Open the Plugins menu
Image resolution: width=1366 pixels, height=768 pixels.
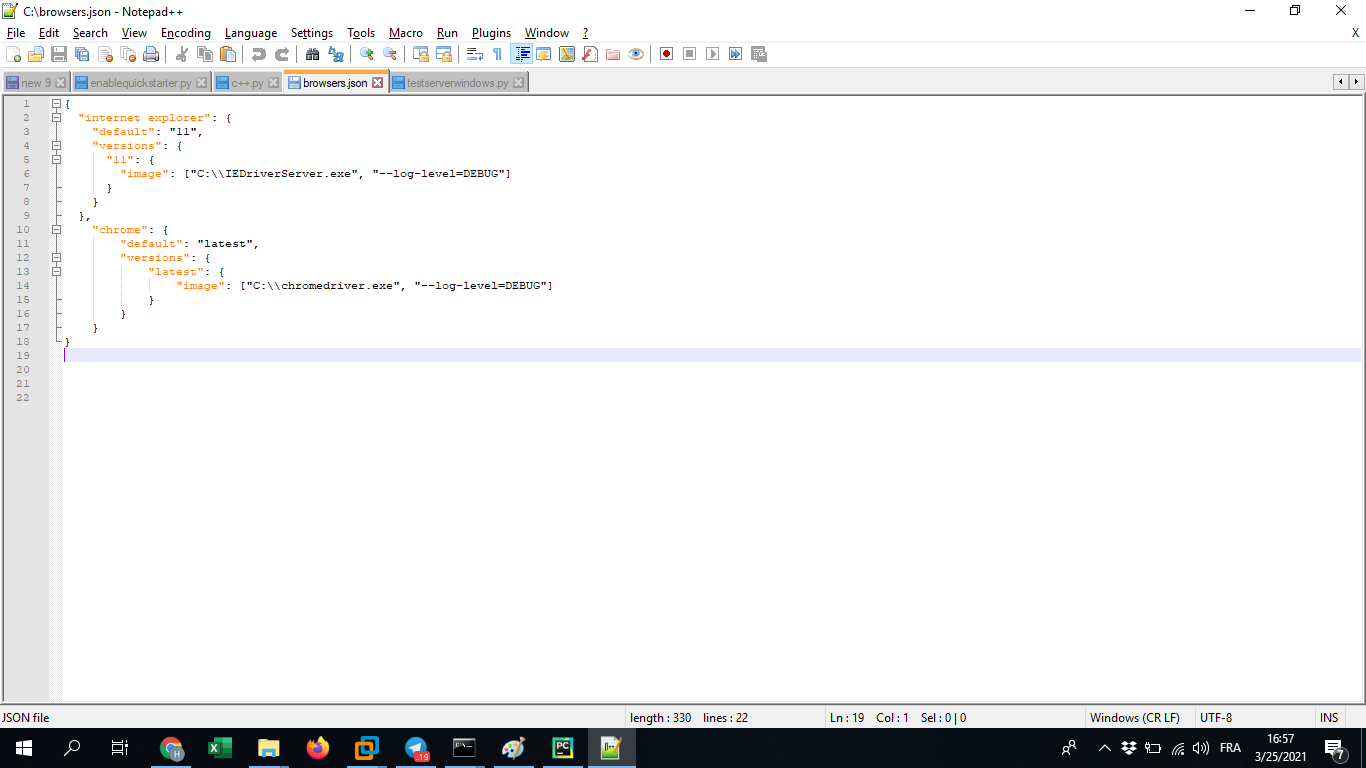tap(491, 33)
